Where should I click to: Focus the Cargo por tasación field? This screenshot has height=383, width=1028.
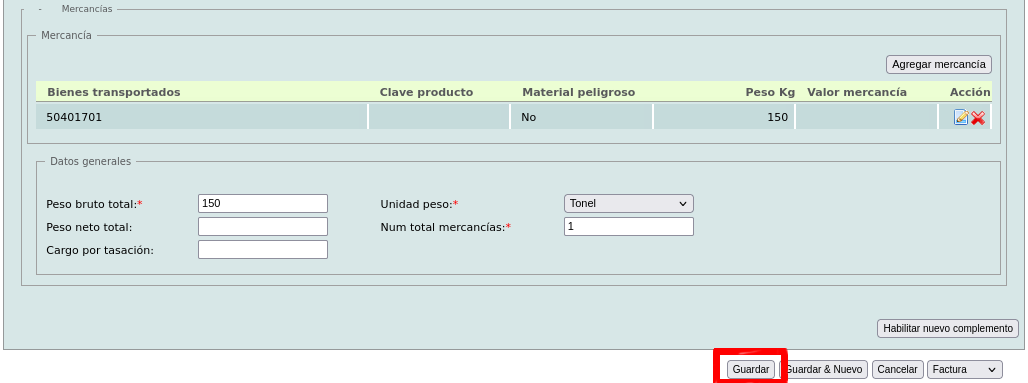tap(263, 249)
